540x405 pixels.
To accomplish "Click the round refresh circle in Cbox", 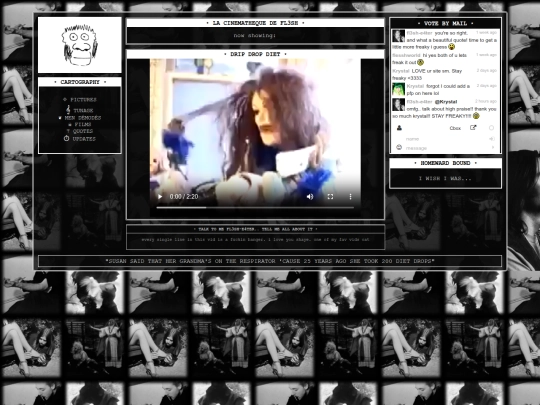I will (x=491, y=128).
